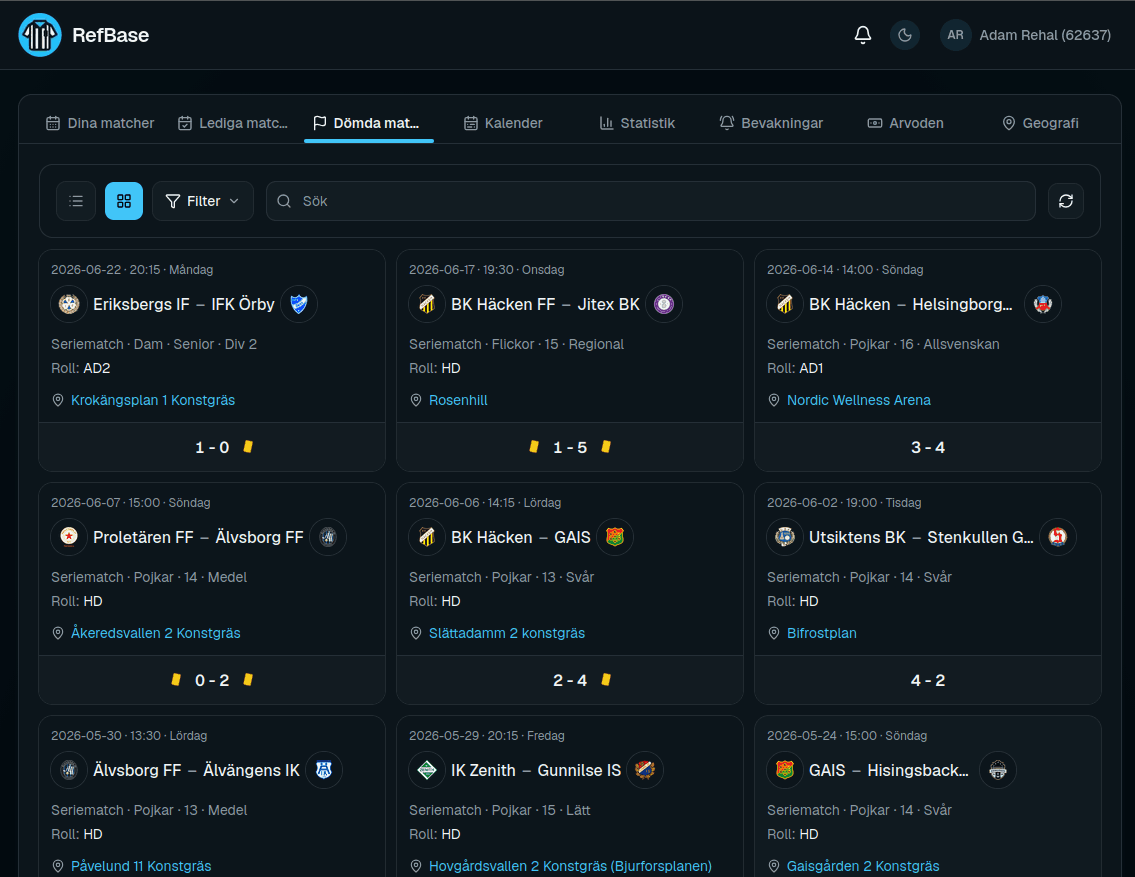The image size is (1135, 877).
Task: Open the notifications bell
Action: (862, 35)
